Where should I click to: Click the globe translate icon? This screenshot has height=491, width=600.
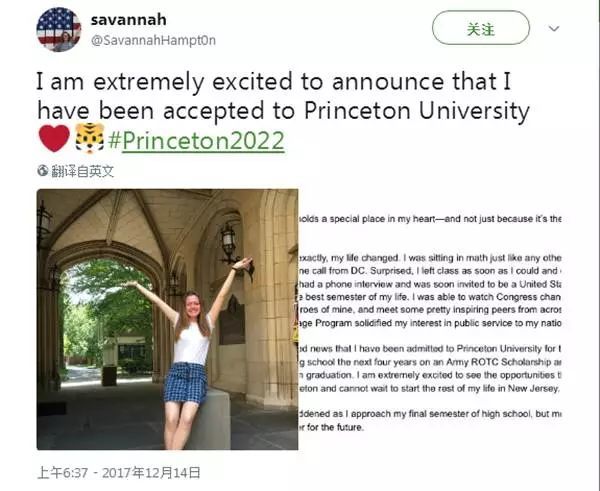[43, 171]
